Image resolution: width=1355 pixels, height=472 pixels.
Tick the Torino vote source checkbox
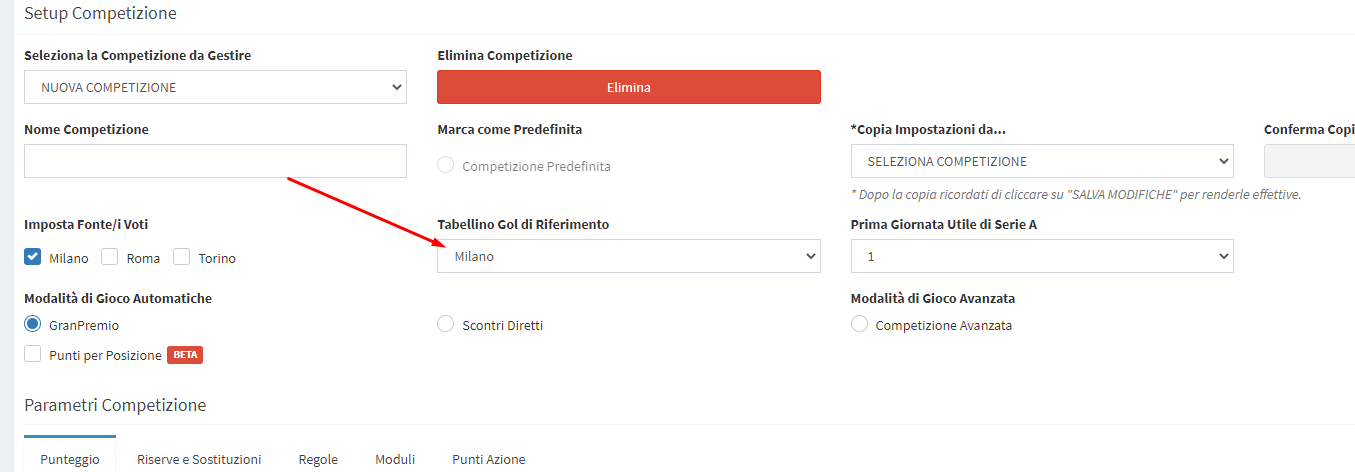[182, 257]
